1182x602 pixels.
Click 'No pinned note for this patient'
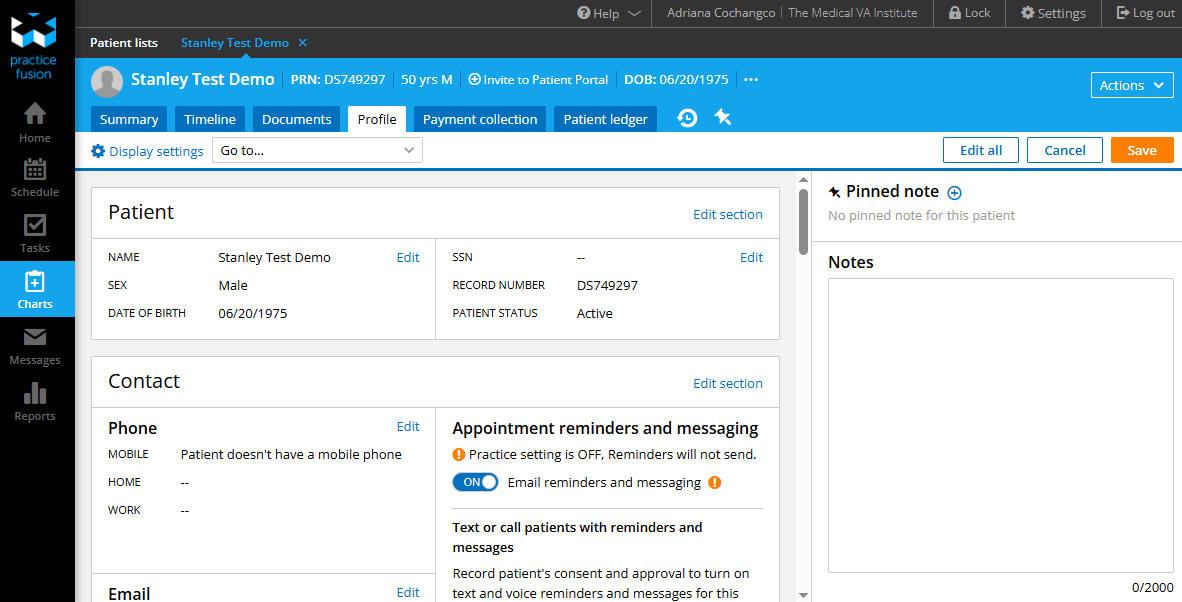(921, 215)
